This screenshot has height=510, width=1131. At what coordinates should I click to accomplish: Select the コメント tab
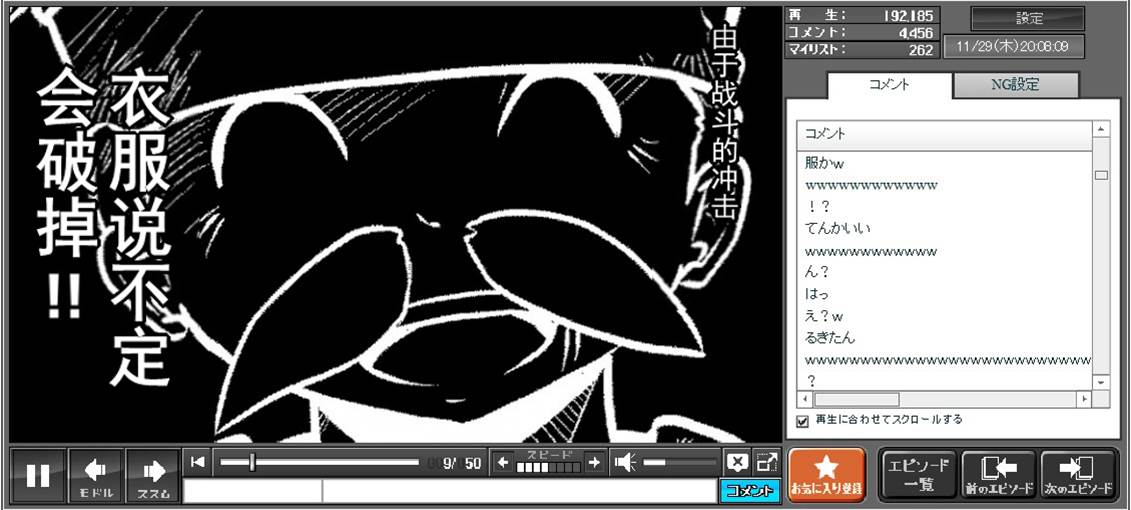coord(889,85)
